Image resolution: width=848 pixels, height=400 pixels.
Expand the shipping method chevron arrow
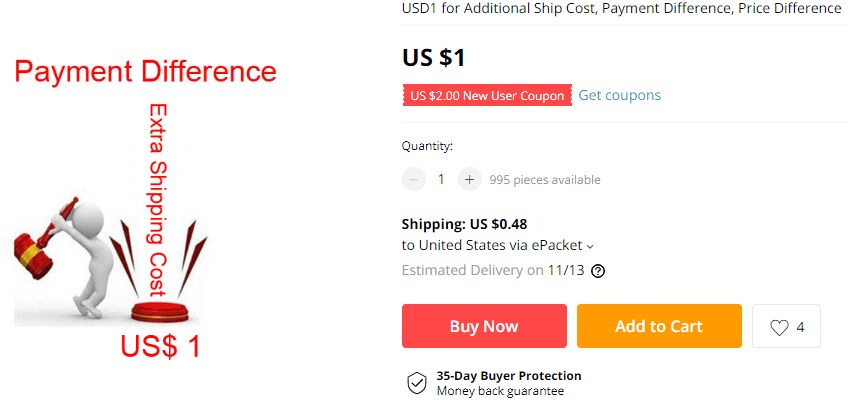[x=590, y=246]
